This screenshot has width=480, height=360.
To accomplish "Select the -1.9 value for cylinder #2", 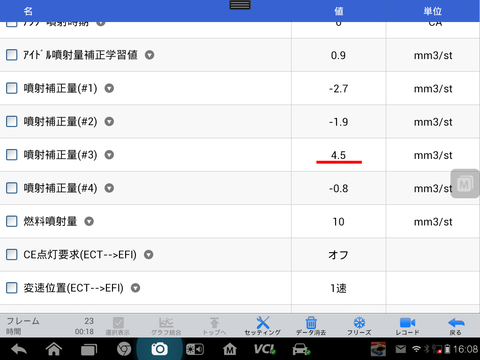I will click(x=338, y=122).
